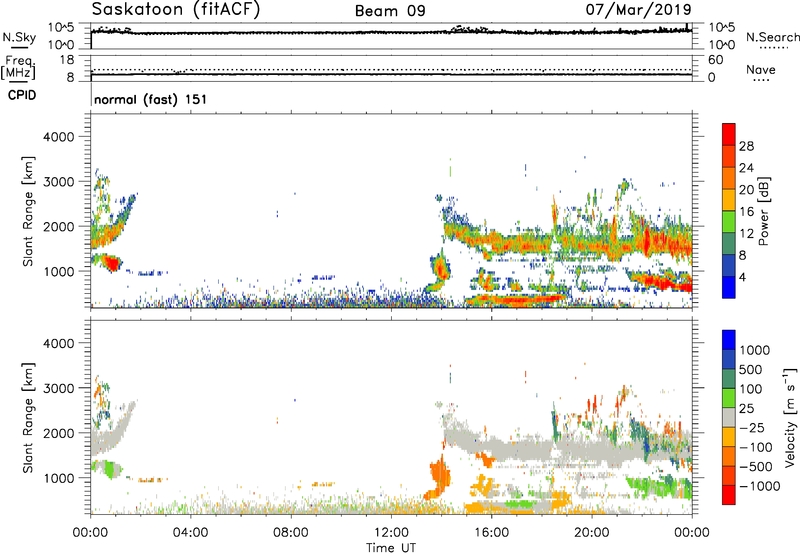Click the Velocity [m s-1] colorbar title
800x554 pixels.
point(790,417)
